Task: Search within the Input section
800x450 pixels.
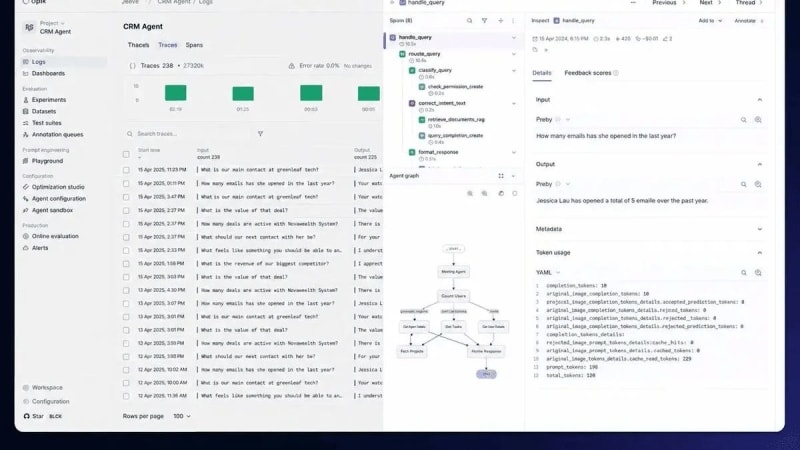Action: point(743,120)
